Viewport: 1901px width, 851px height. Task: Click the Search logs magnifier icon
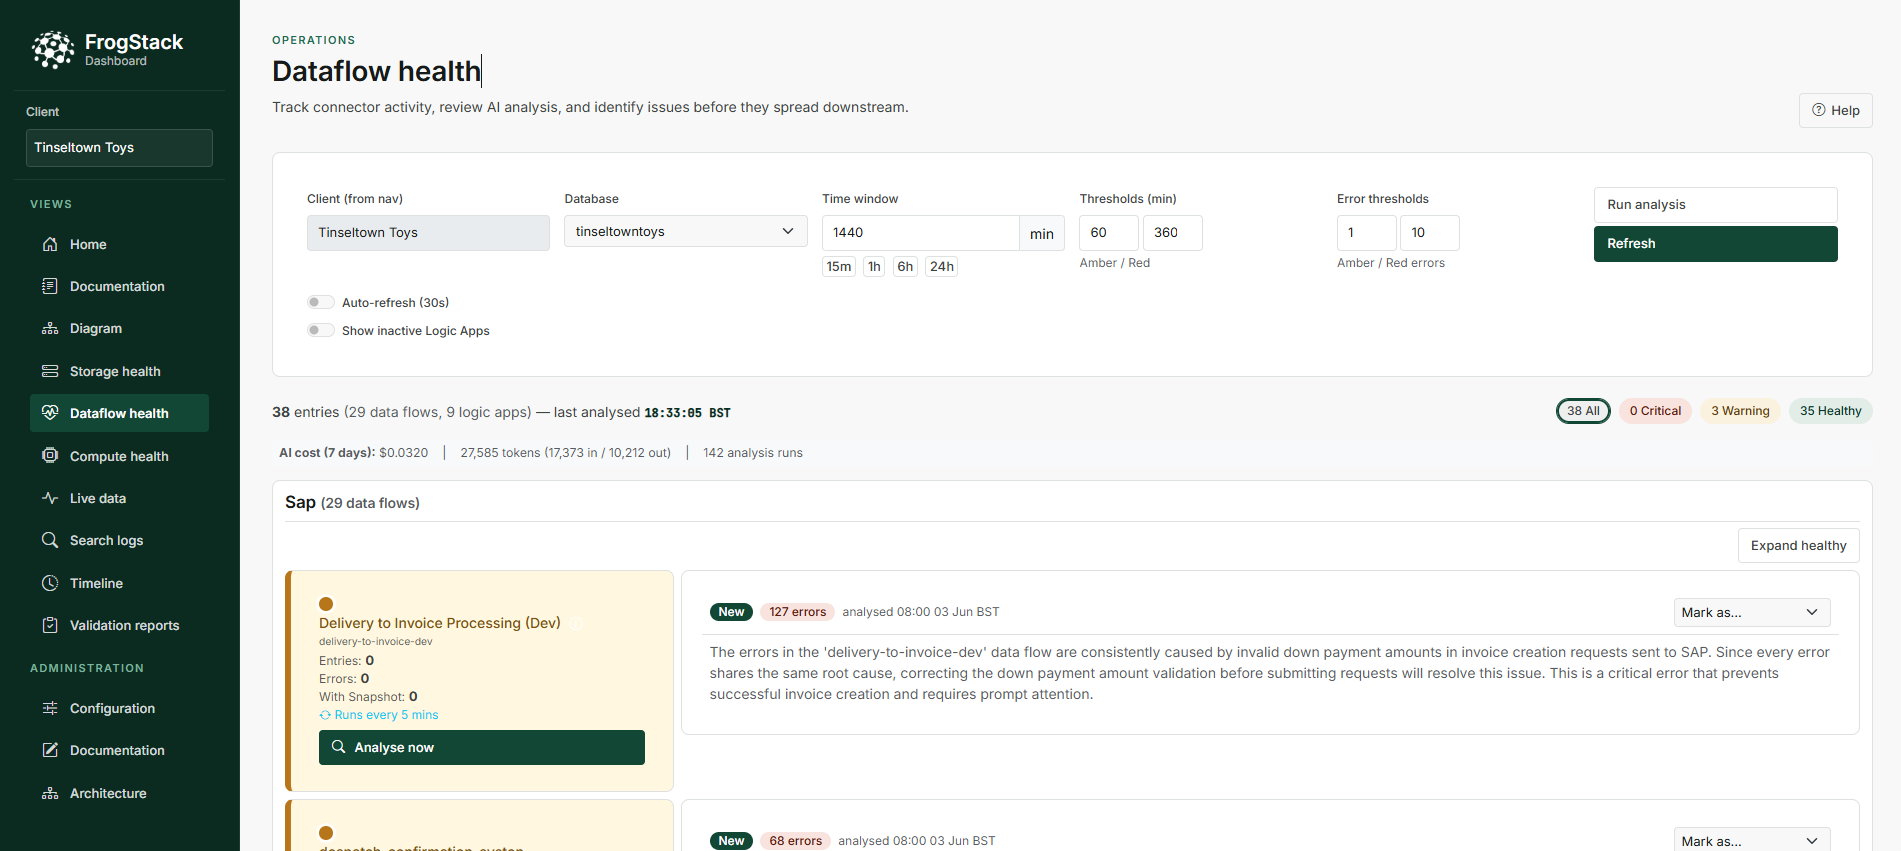point(50,540)
